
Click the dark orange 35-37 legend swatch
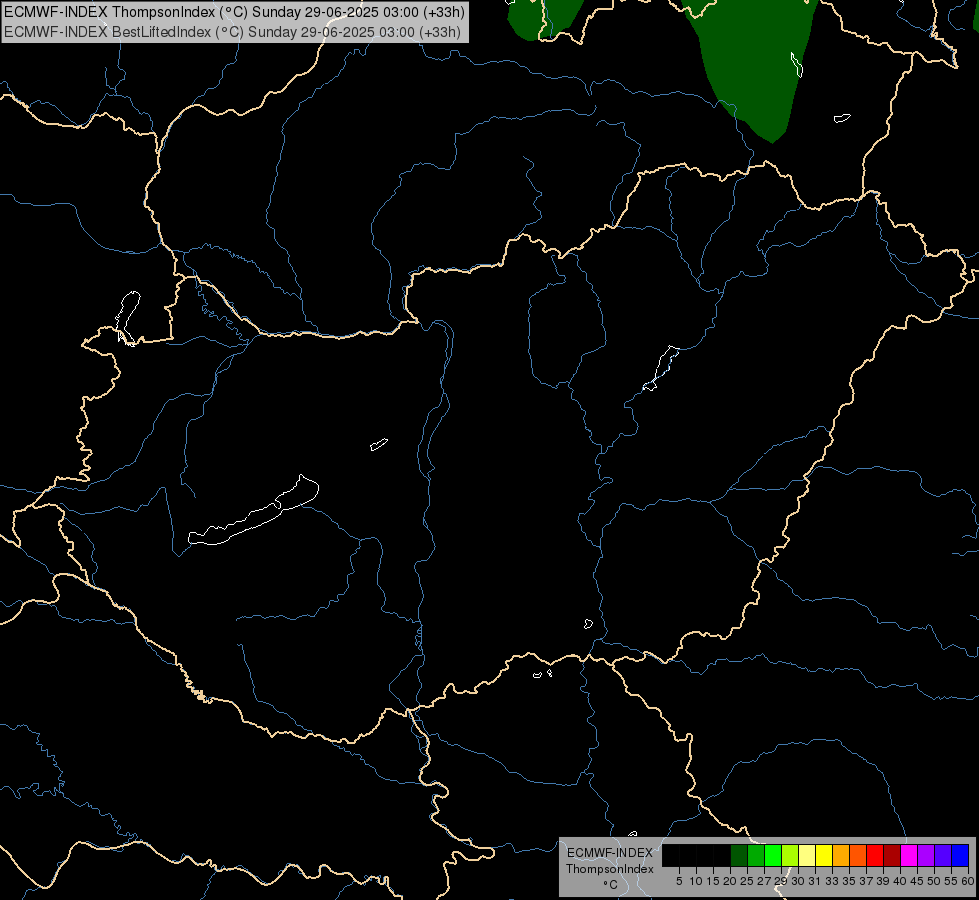pyautogui.click(x=858, y=856)
